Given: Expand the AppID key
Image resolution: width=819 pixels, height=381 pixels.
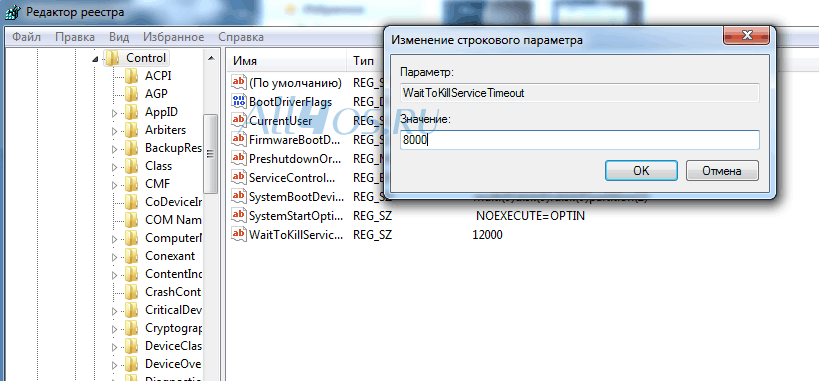Looking at the screenshot, I should tap(114, 112).
